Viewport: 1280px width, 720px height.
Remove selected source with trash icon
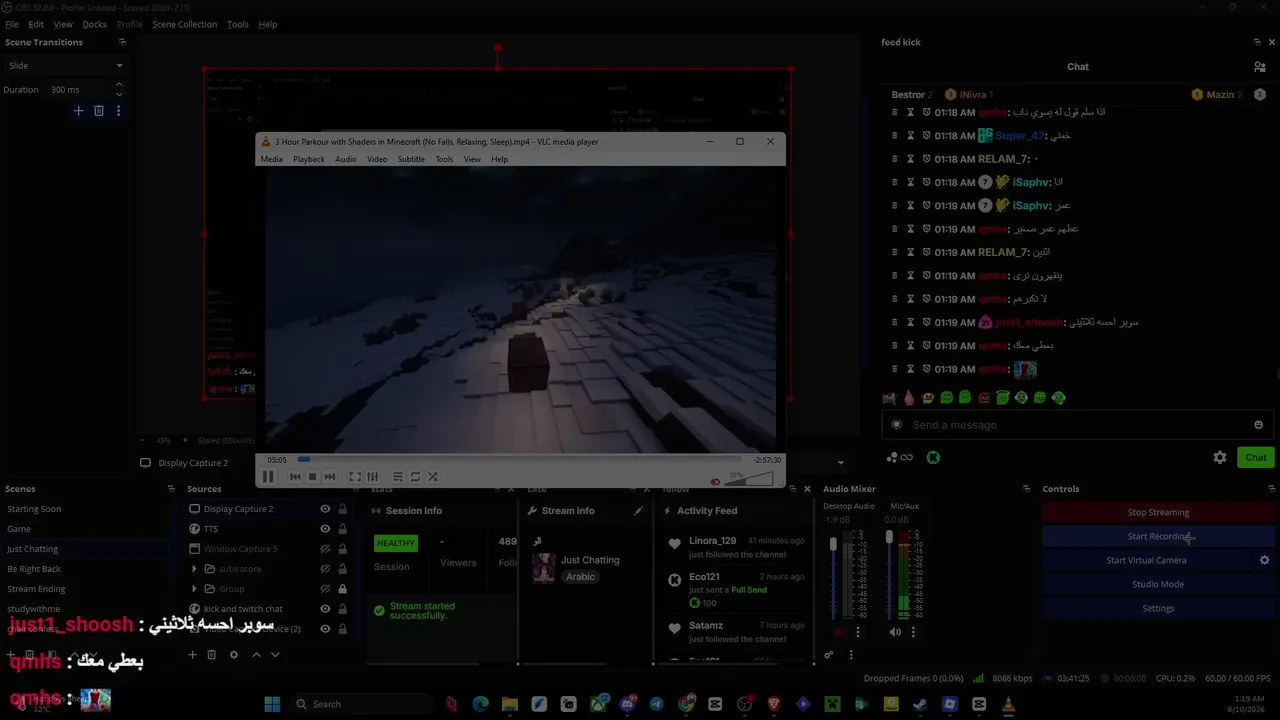click(x=211, y=655)
